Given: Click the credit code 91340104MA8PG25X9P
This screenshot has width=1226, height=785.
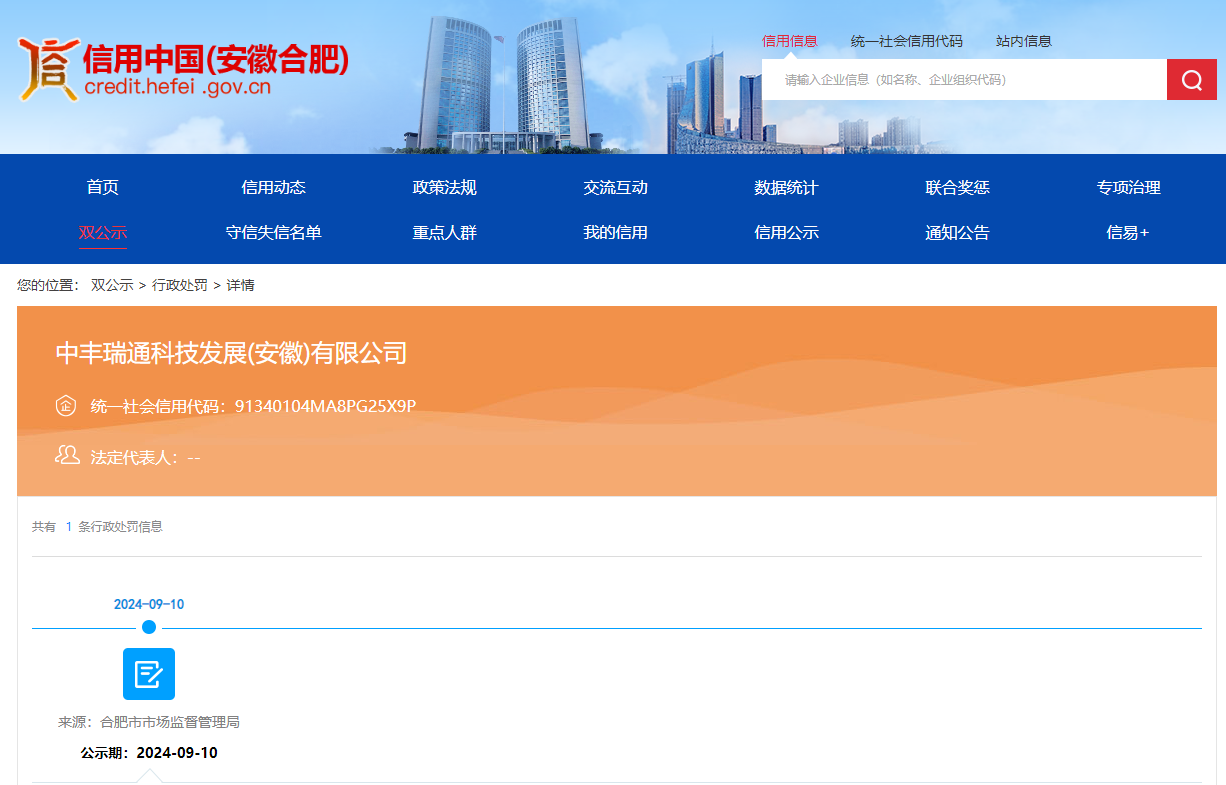Looking at the screenshot, I should pyautogui.click(x=325, y=406).
